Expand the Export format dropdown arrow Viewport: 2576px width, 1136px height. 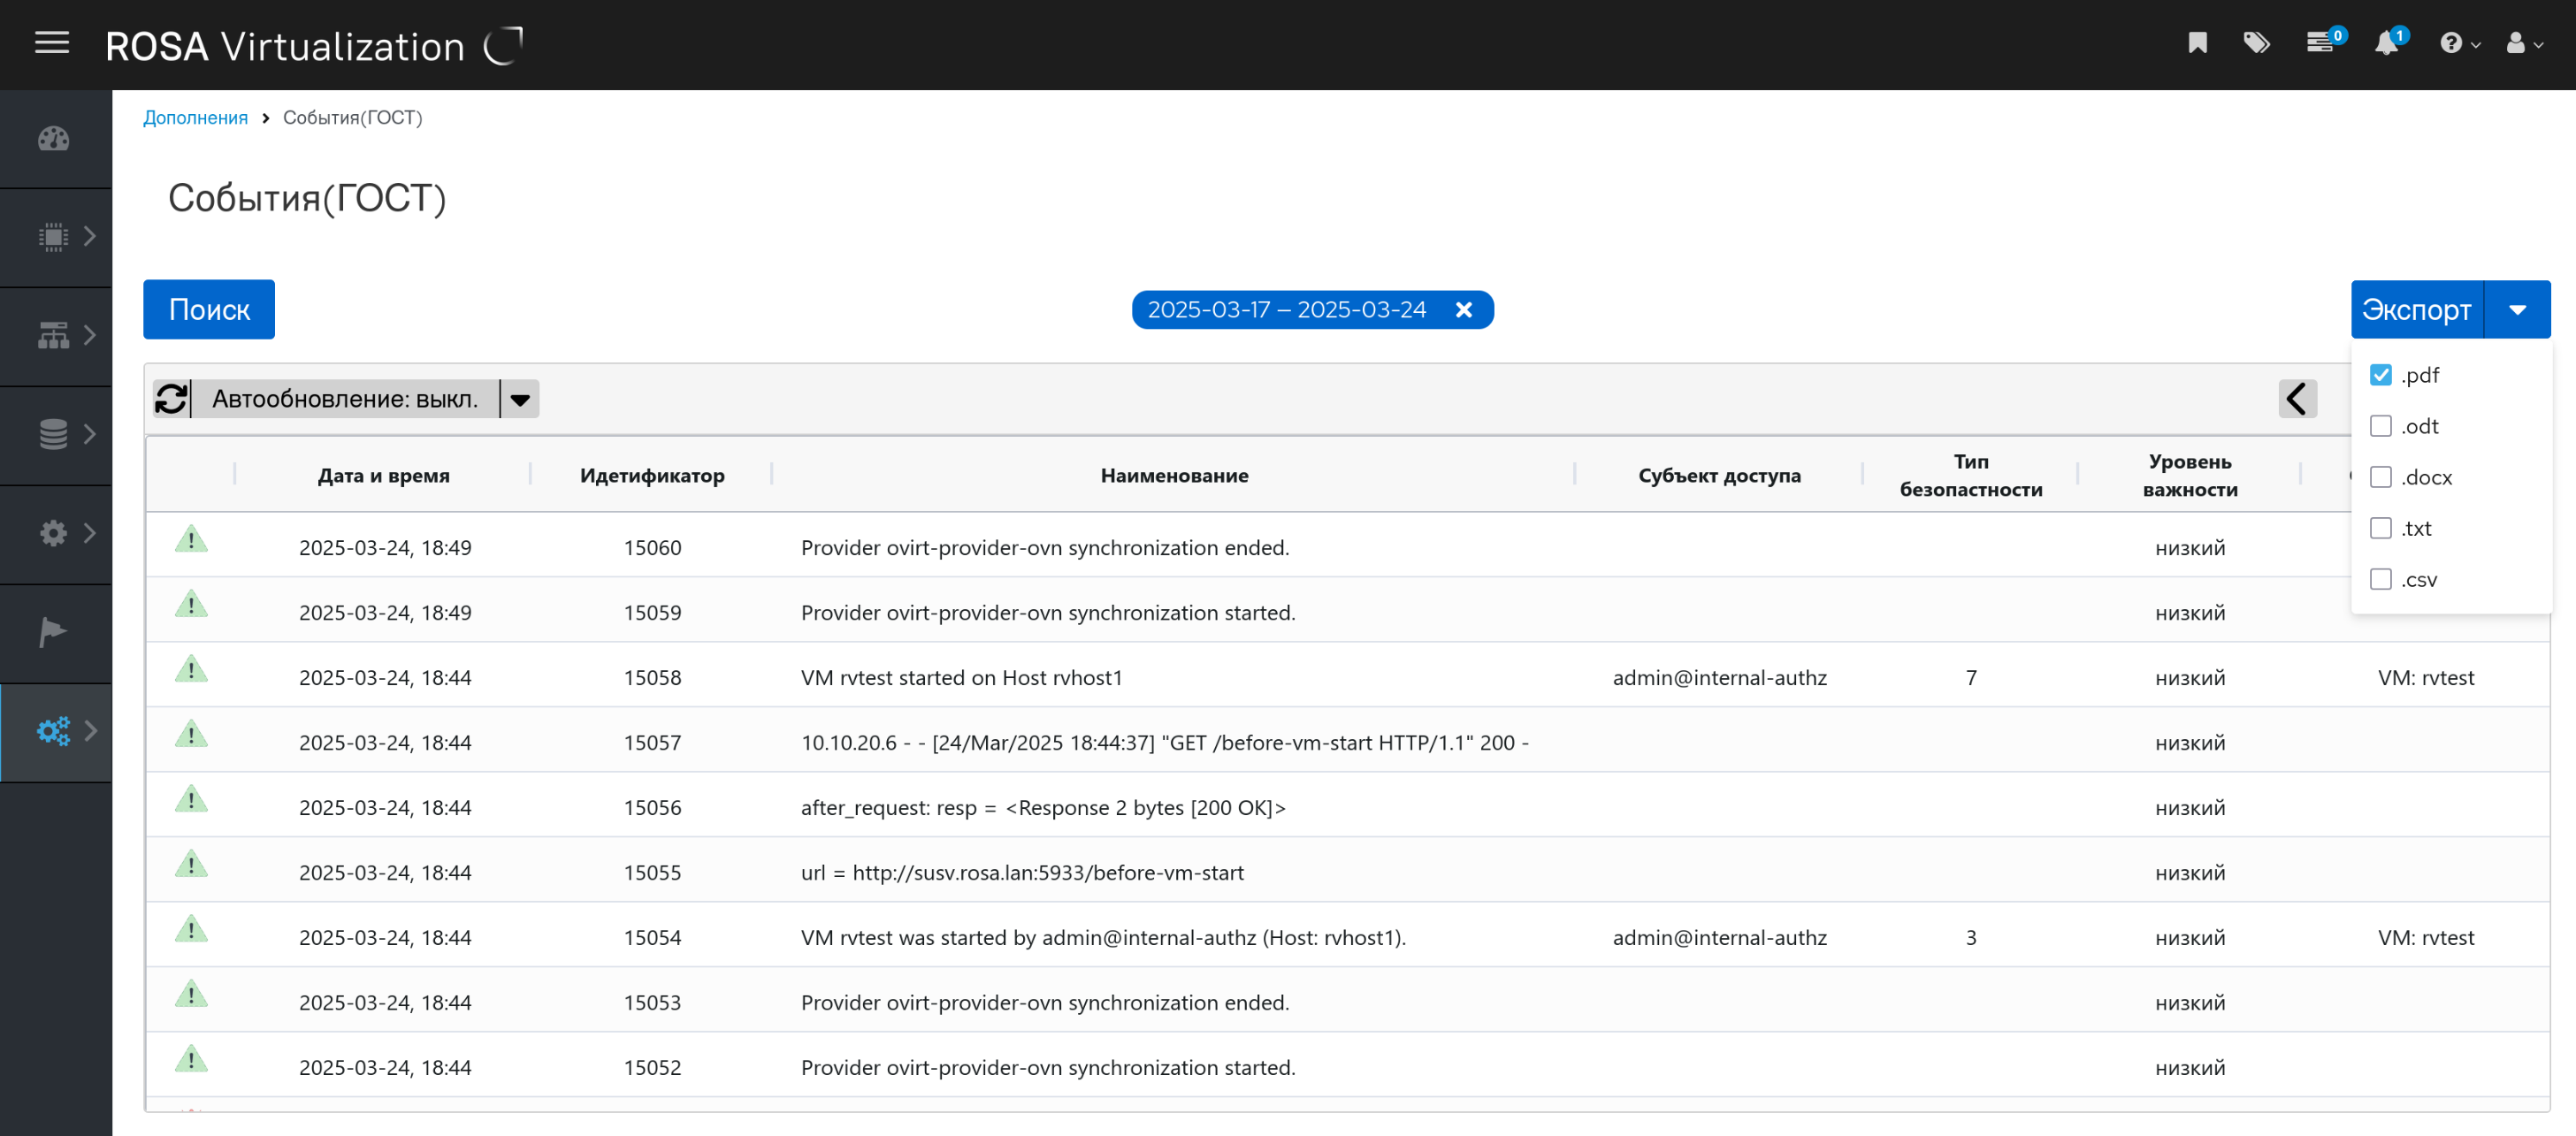(2517, 310)
